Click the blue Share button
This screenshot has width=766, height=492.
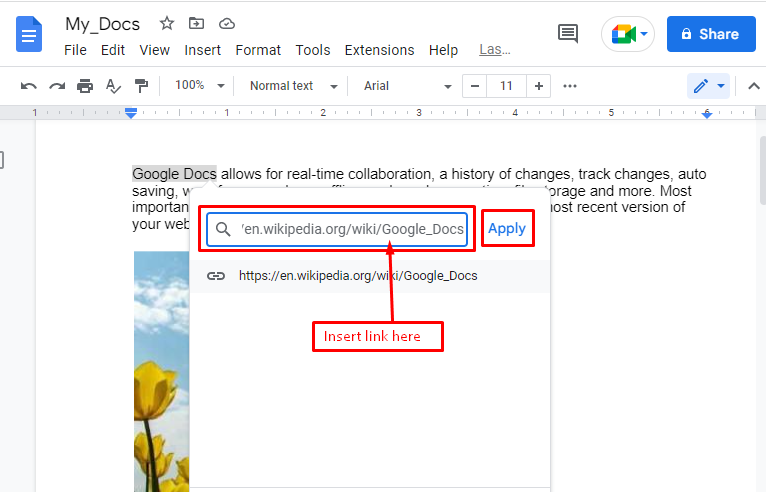pos(709,34)
